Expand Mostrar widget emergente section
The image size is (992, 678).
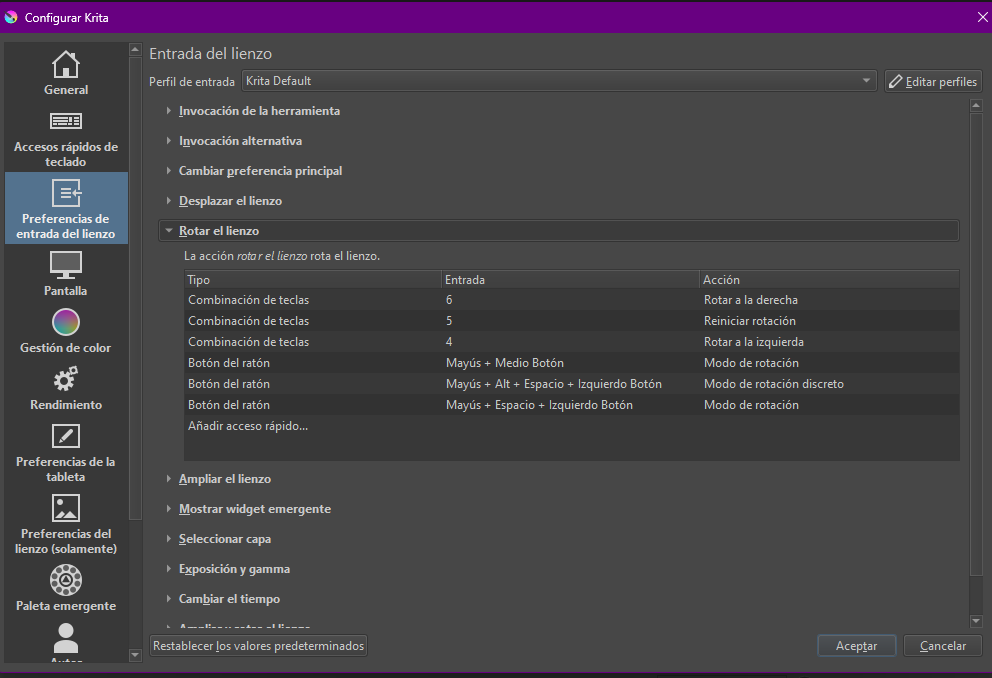pyautogui.click(x=255, y=509)
